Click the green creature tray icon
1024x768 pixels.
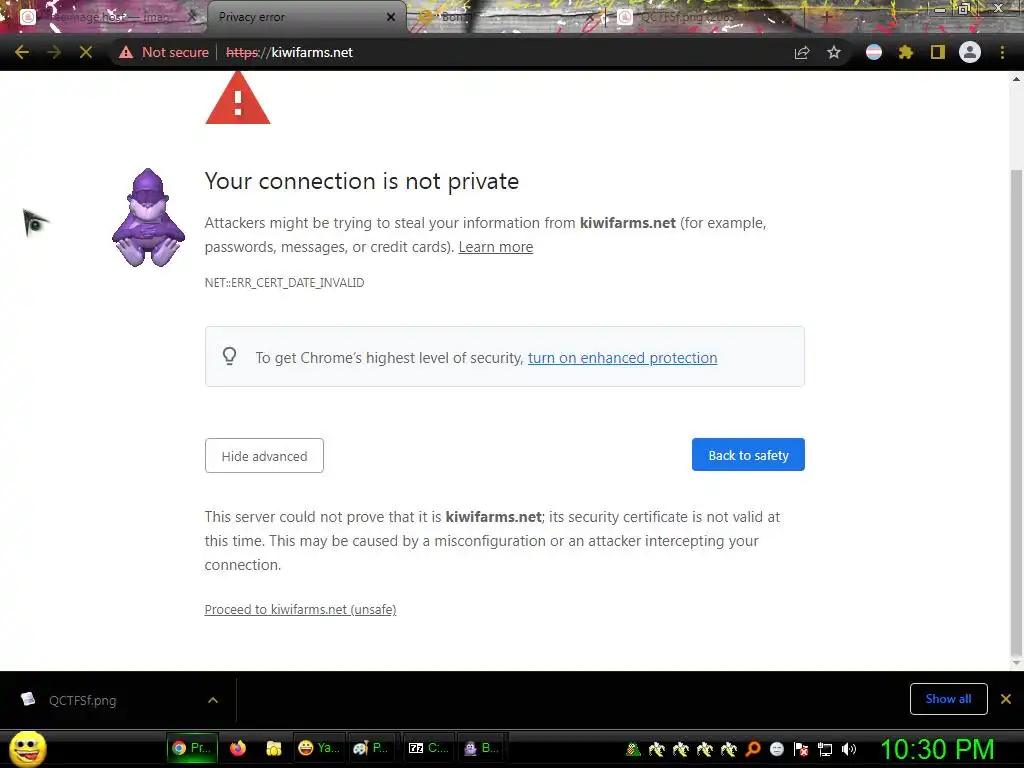[633, 749]
